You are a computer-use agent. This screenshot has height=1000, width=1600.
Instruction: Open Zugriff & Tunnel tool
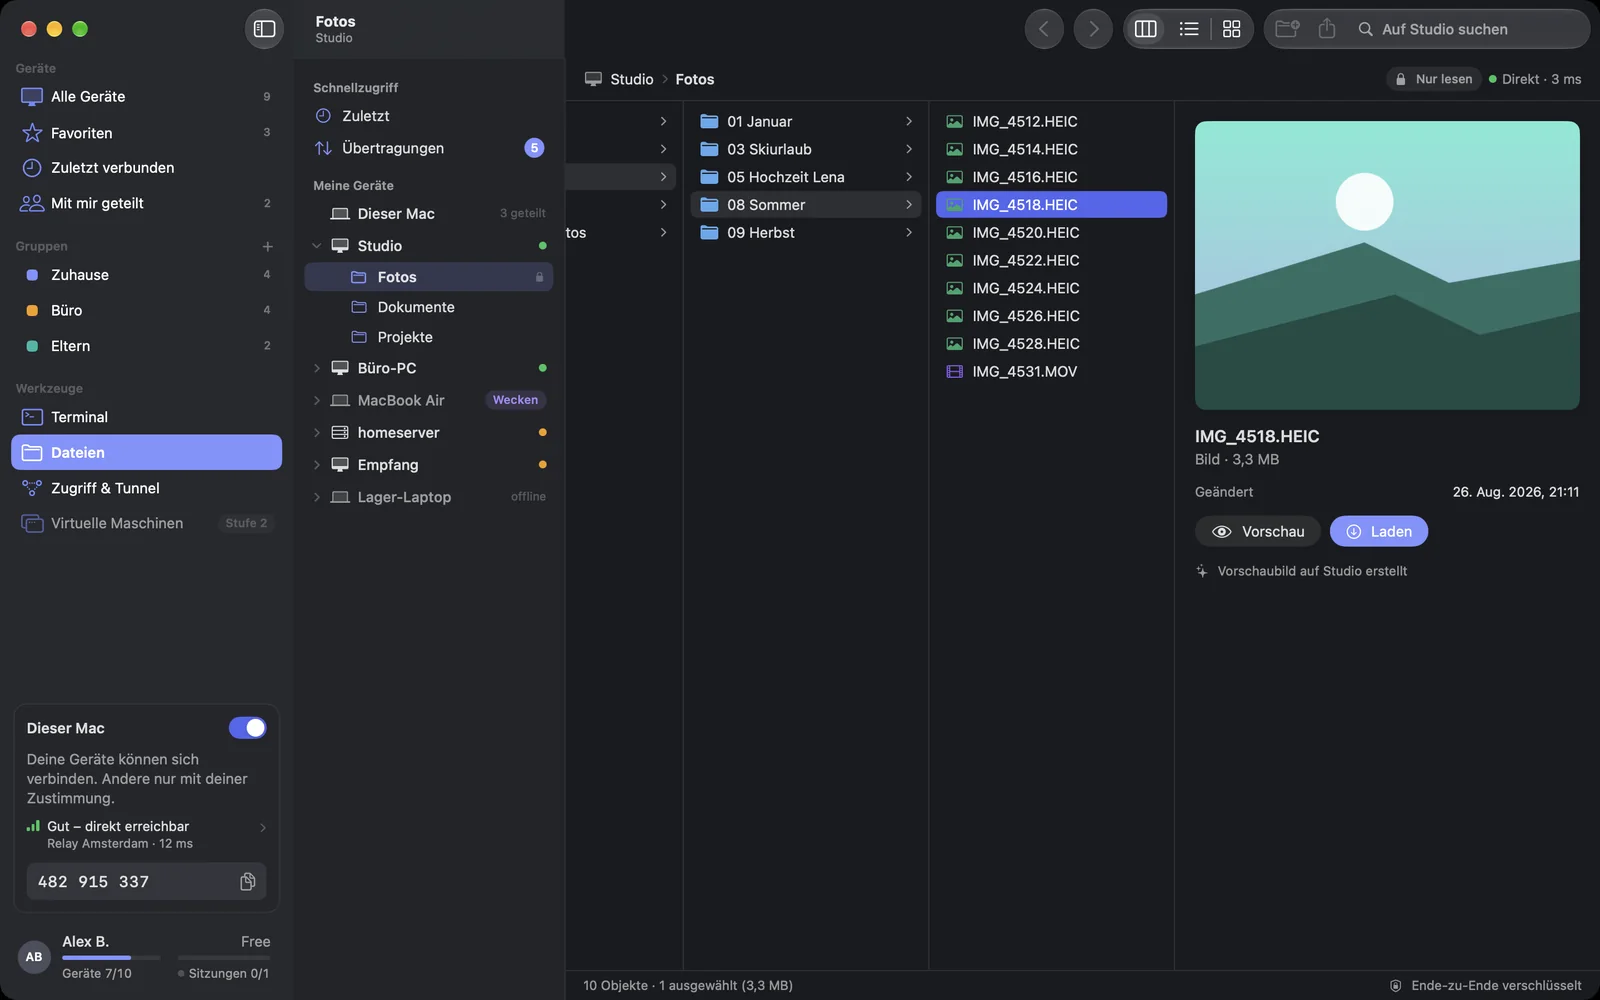[x=146, y=488]
